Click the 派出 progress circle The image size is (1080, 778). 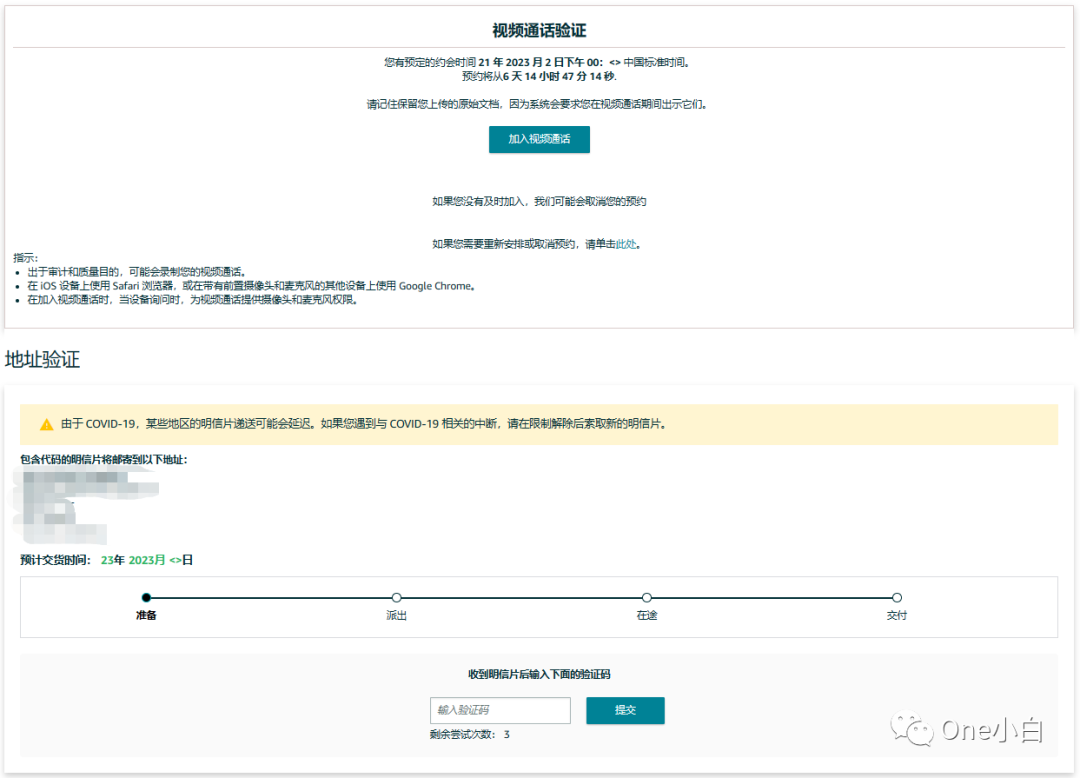[396, 597]
